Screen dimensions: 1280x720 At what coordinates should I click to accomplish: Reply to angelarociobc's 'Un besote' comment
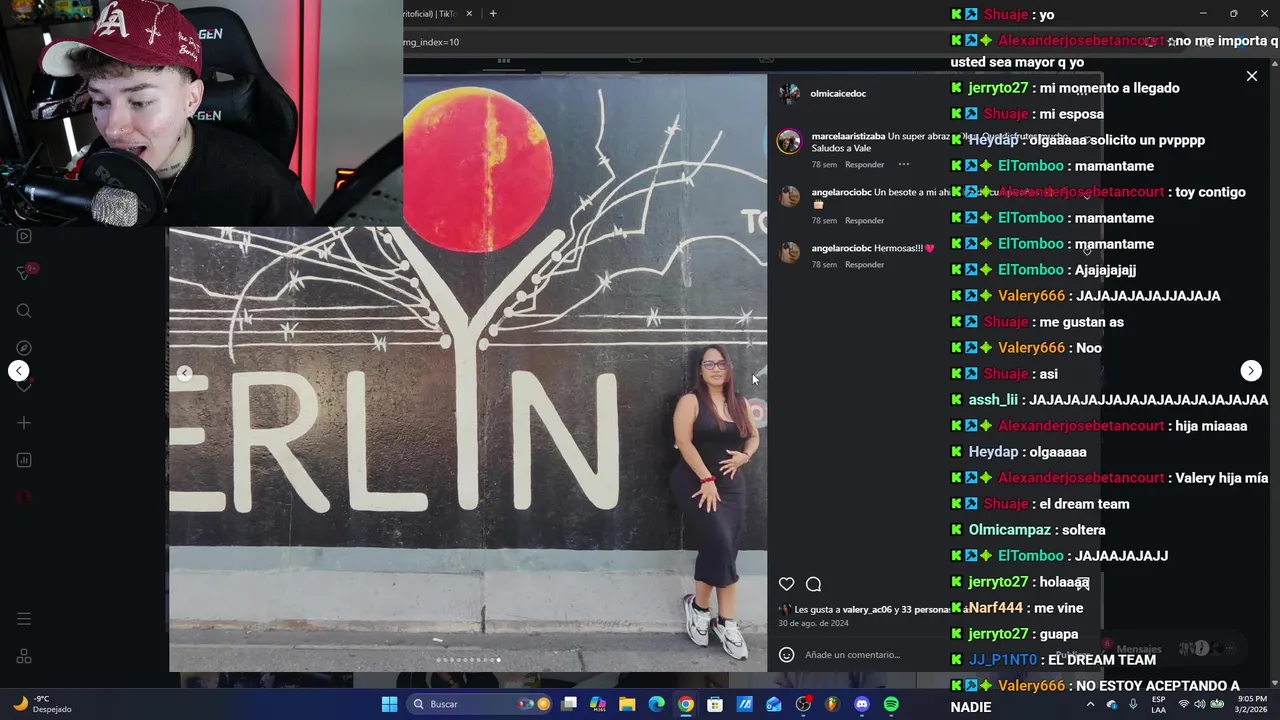click(865, 221)
